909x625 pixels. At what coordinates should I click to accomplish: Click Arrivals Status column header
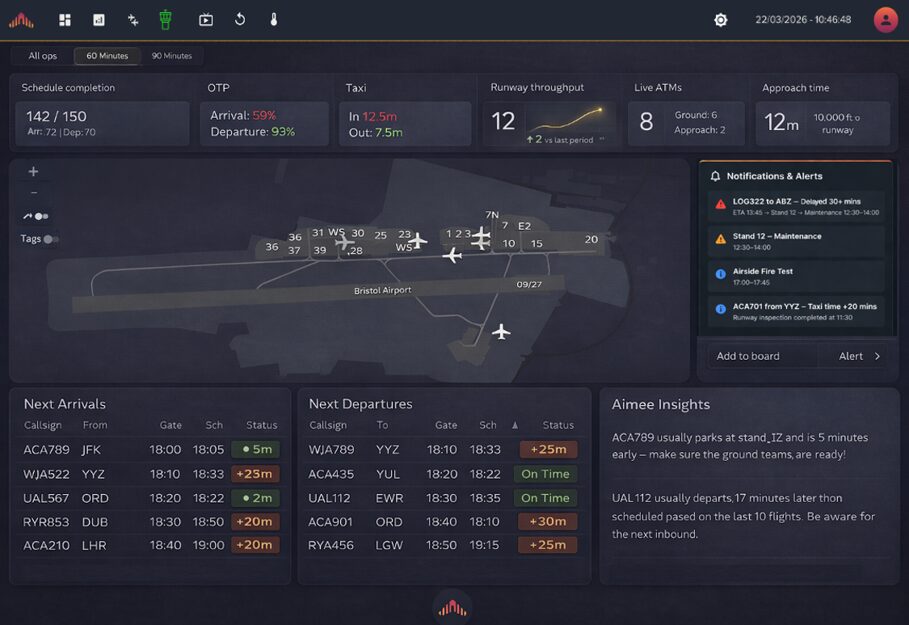pos(261,425)
